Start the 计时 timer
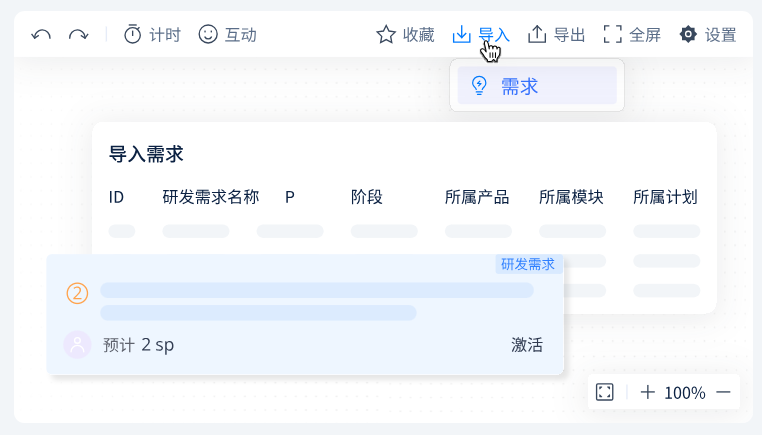Image resolution: width=762 pixels, height=435 pixels. point(152,35)
